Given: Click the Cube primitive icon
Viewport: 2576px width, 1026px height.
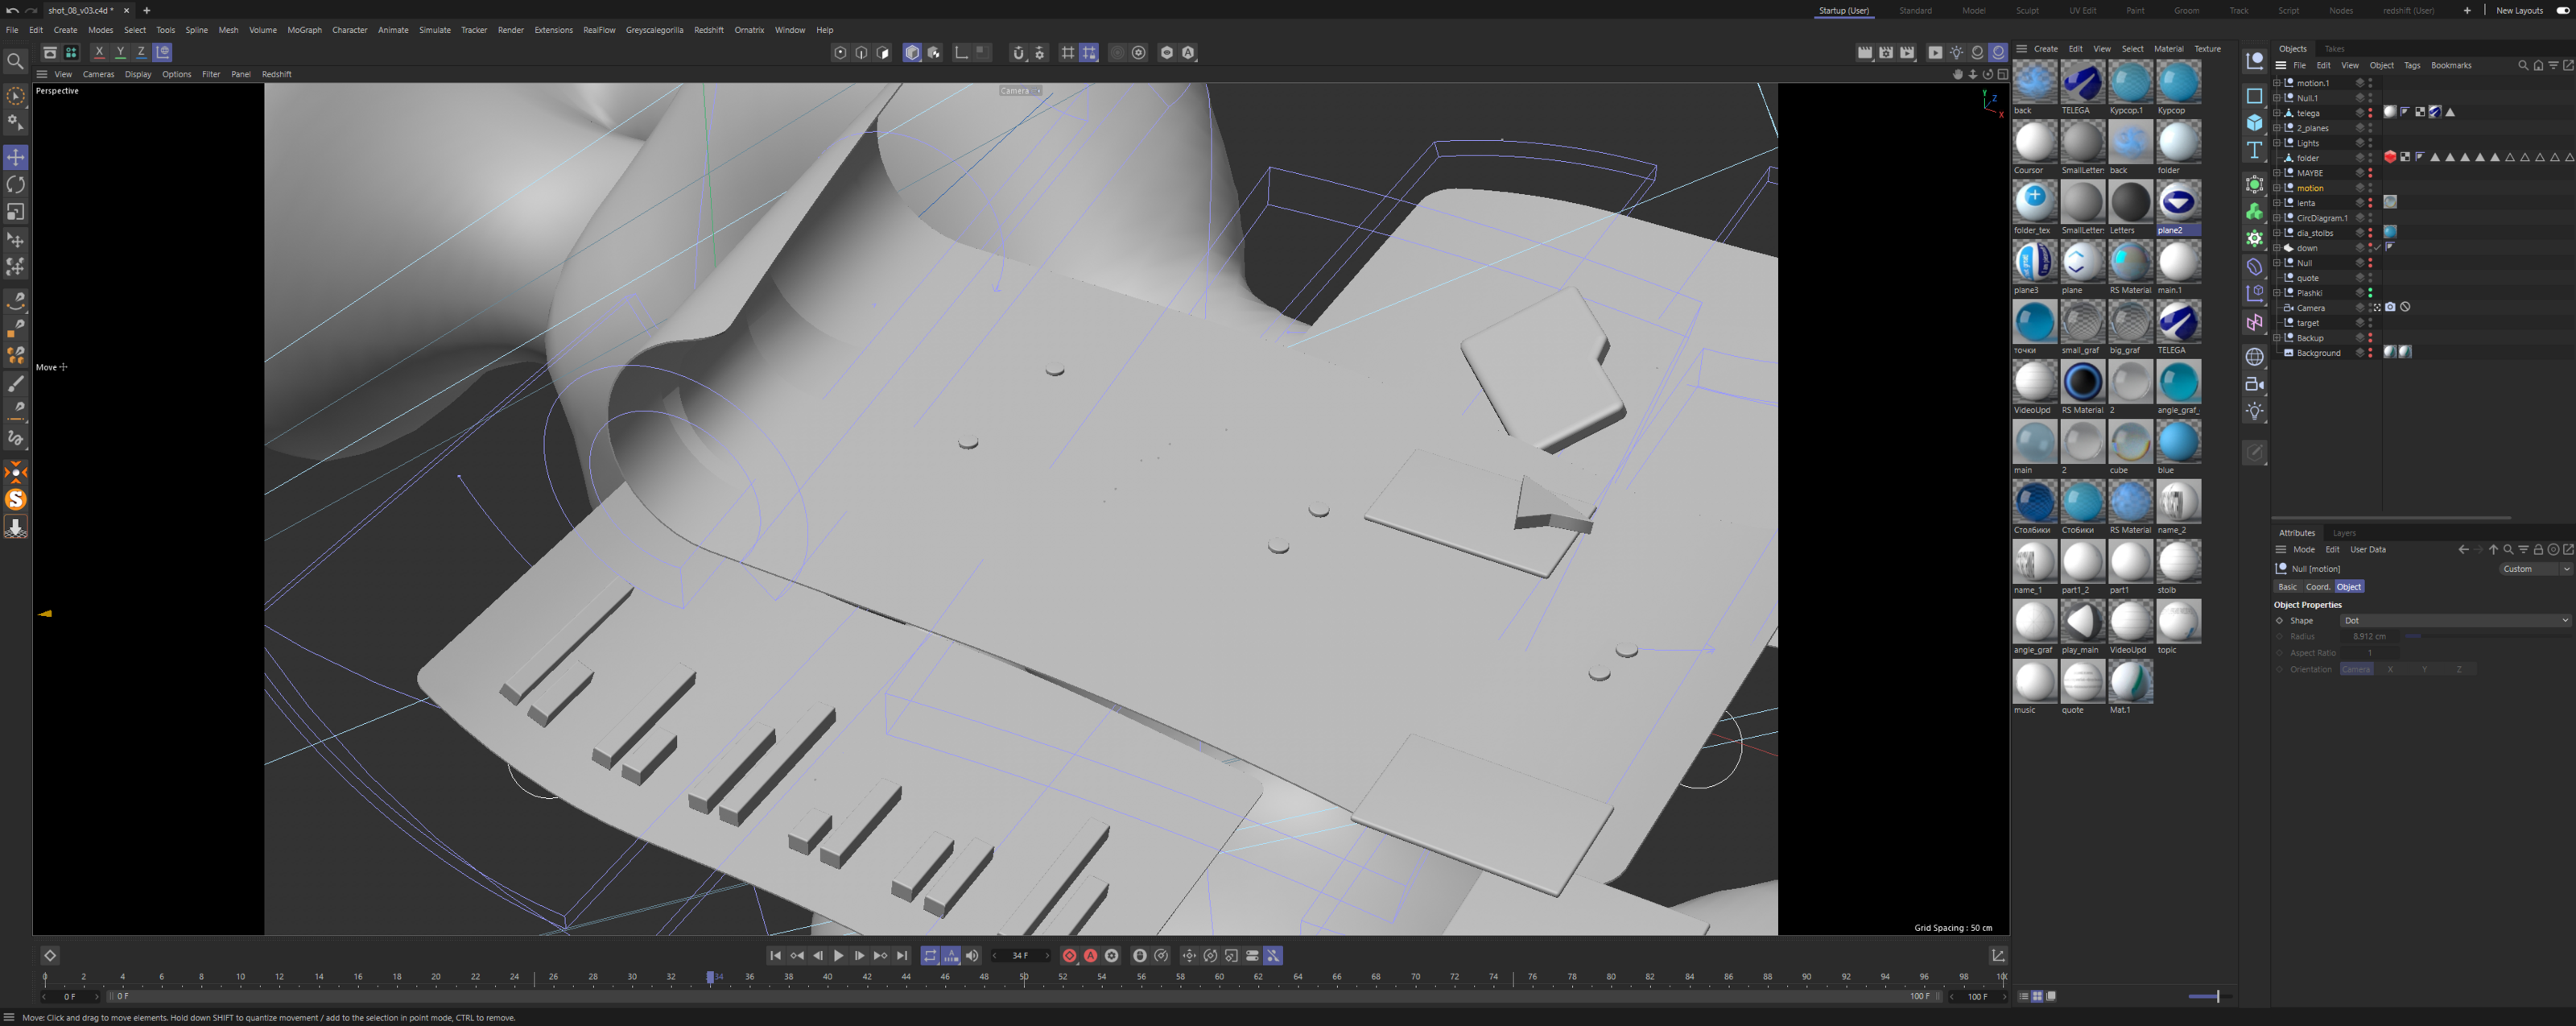Looking at the screenshot, I should click(x=2254, y=123).
